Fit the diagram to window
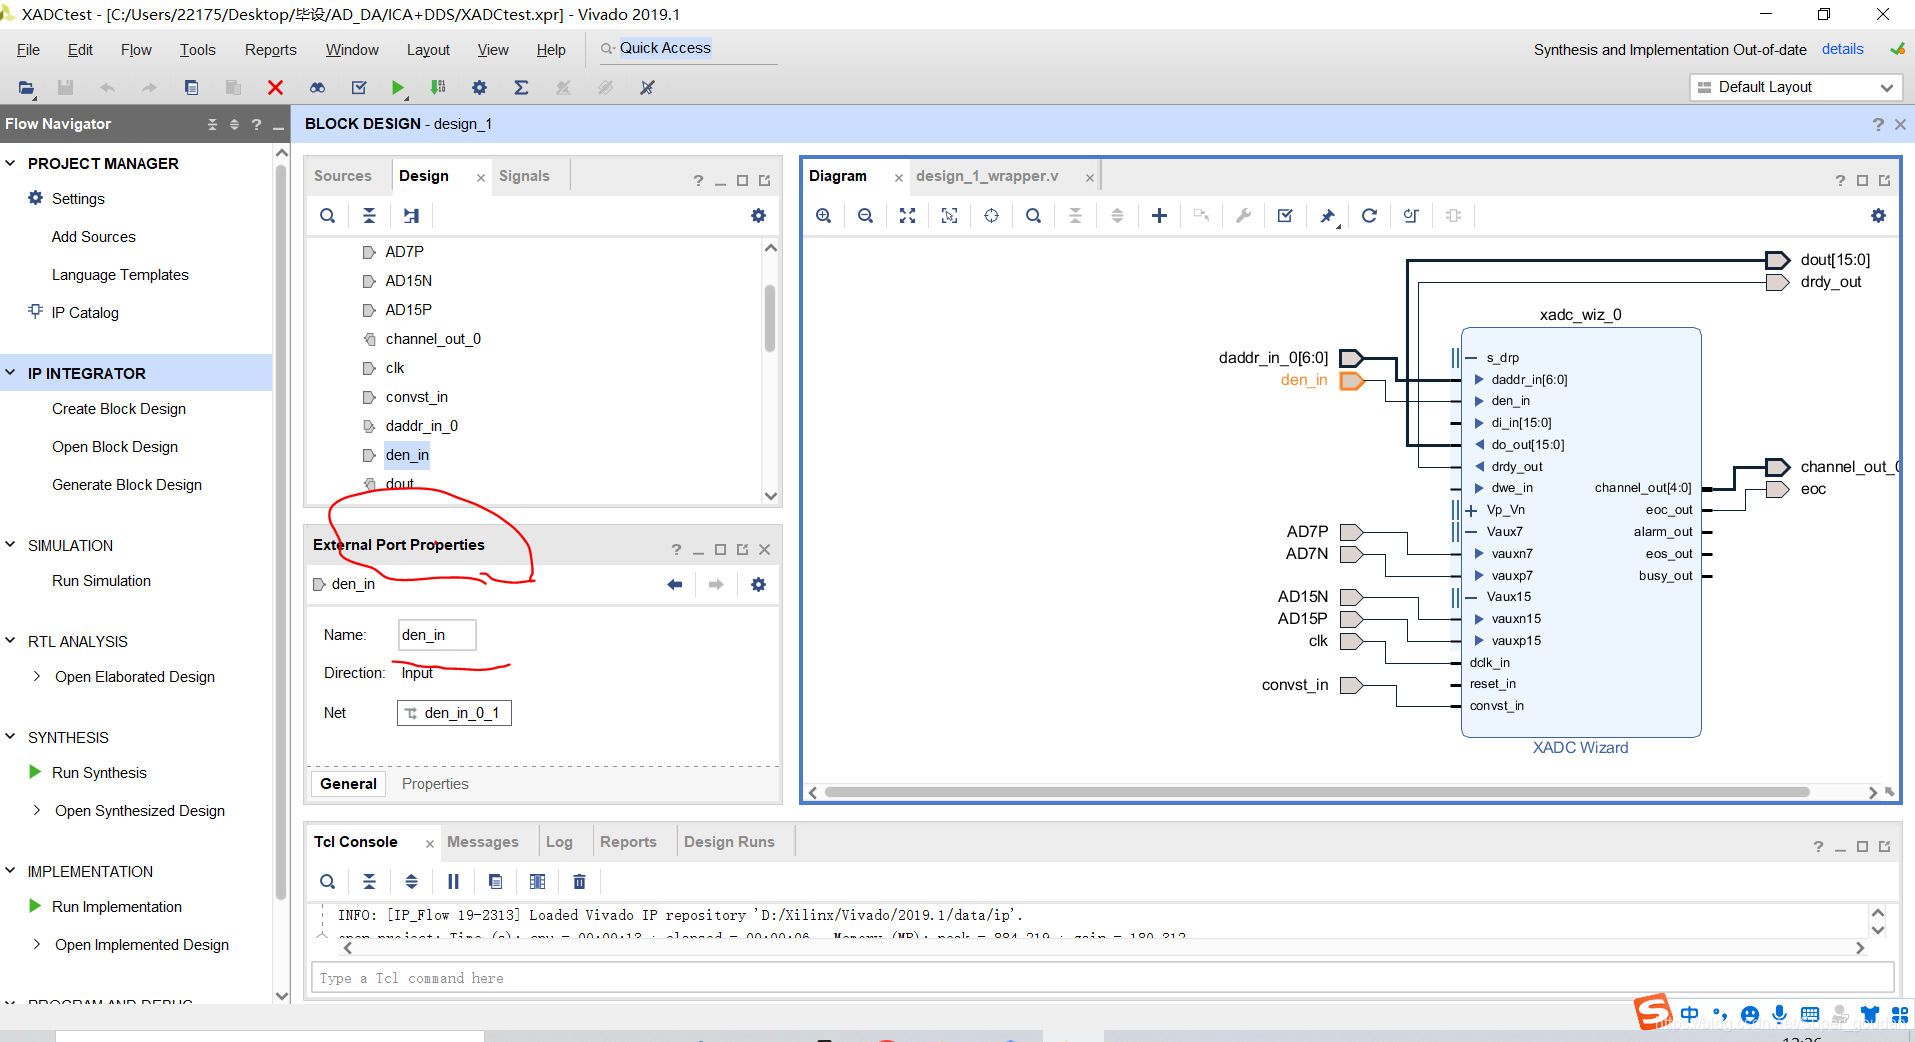 pos(907,215)
